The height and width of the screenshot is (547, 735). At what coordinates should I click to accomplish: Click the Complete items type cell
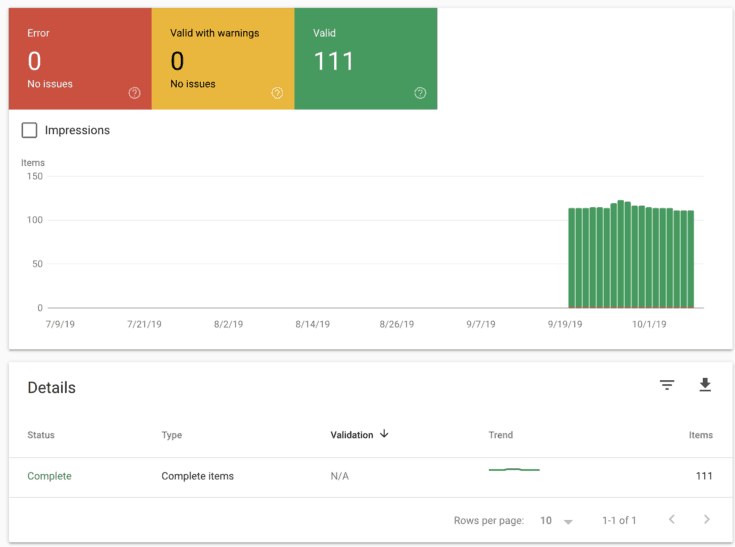click(x=197, y=476)
